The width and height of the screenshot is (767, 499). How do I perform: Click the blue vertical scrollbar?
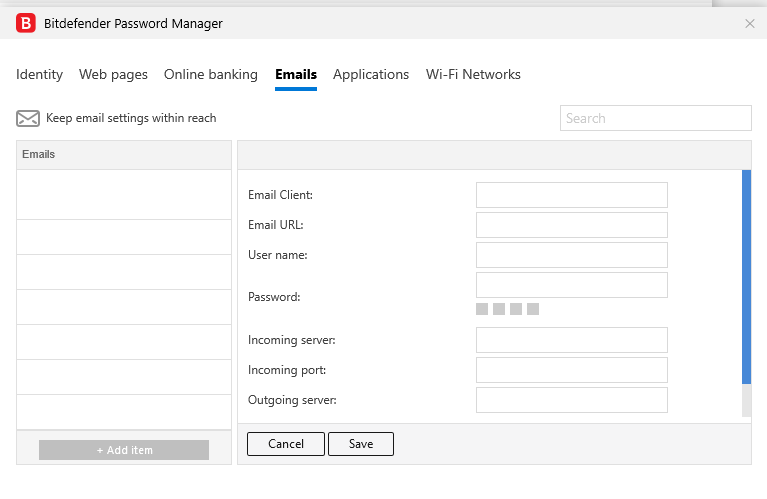click(746, 277)
